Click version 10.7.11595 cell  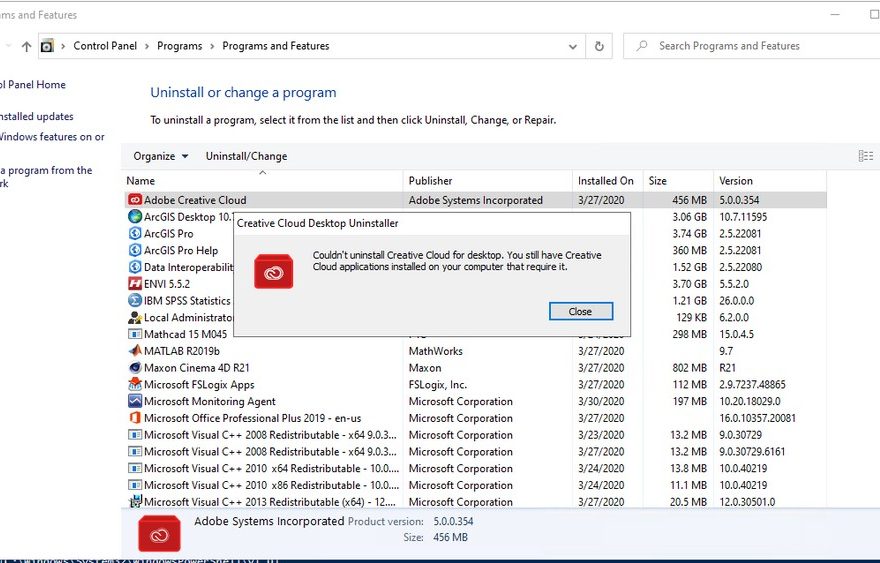[x=743, y=217]
